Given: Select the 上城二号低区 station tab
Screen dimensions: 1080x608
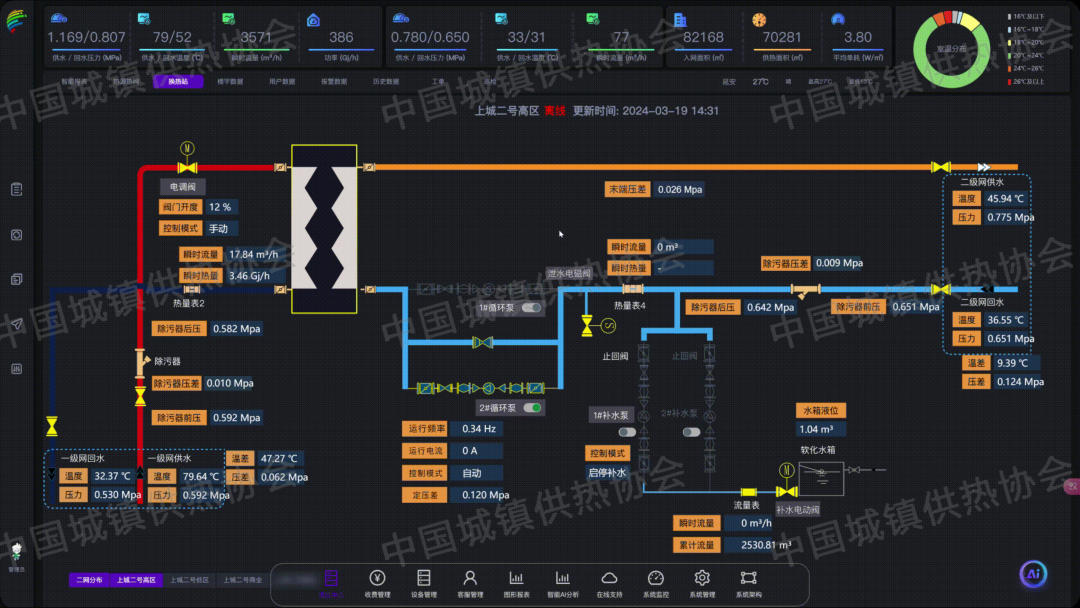Looking at the screenshot, I should (189, 580).
